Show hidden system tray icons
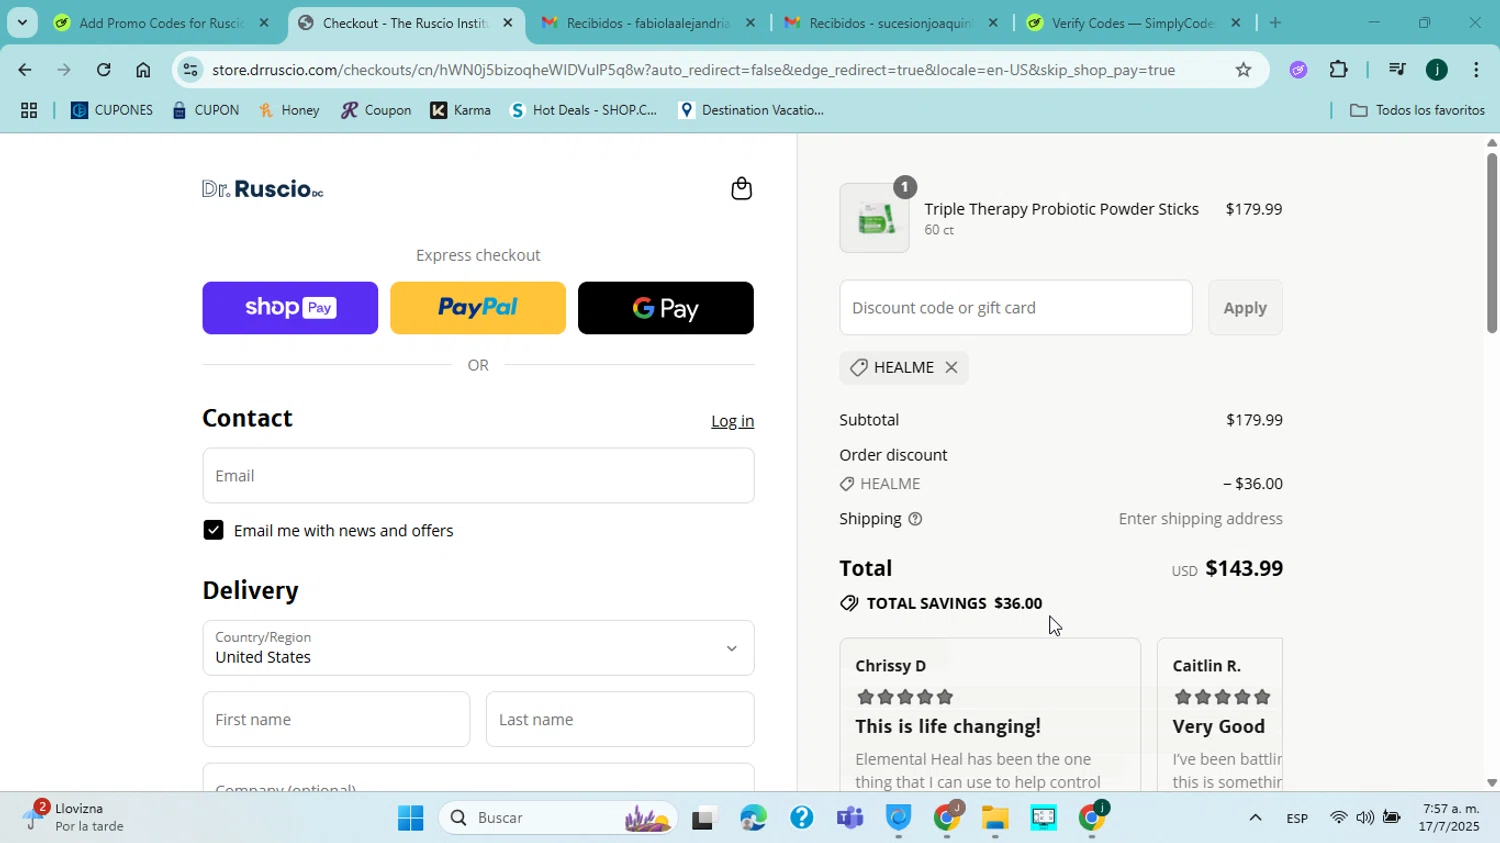The width and height of the screenshot is (1500, 843). click(1255, 819)
